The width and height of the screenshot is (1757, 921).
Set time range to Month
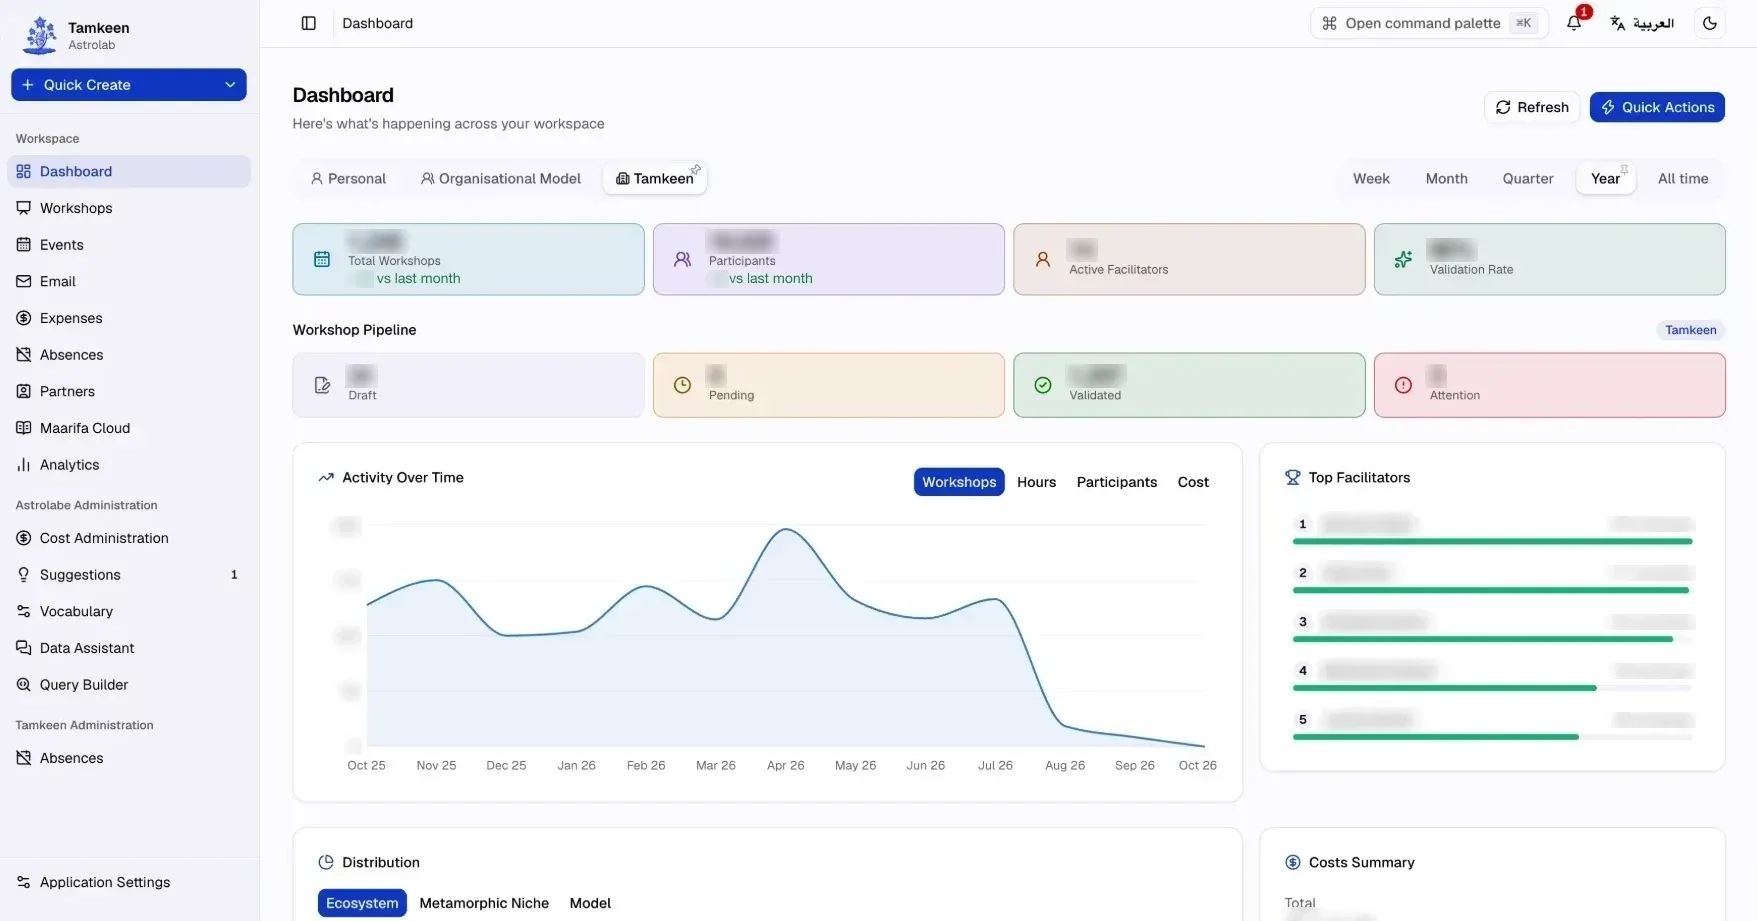(x=1446, y=178)
